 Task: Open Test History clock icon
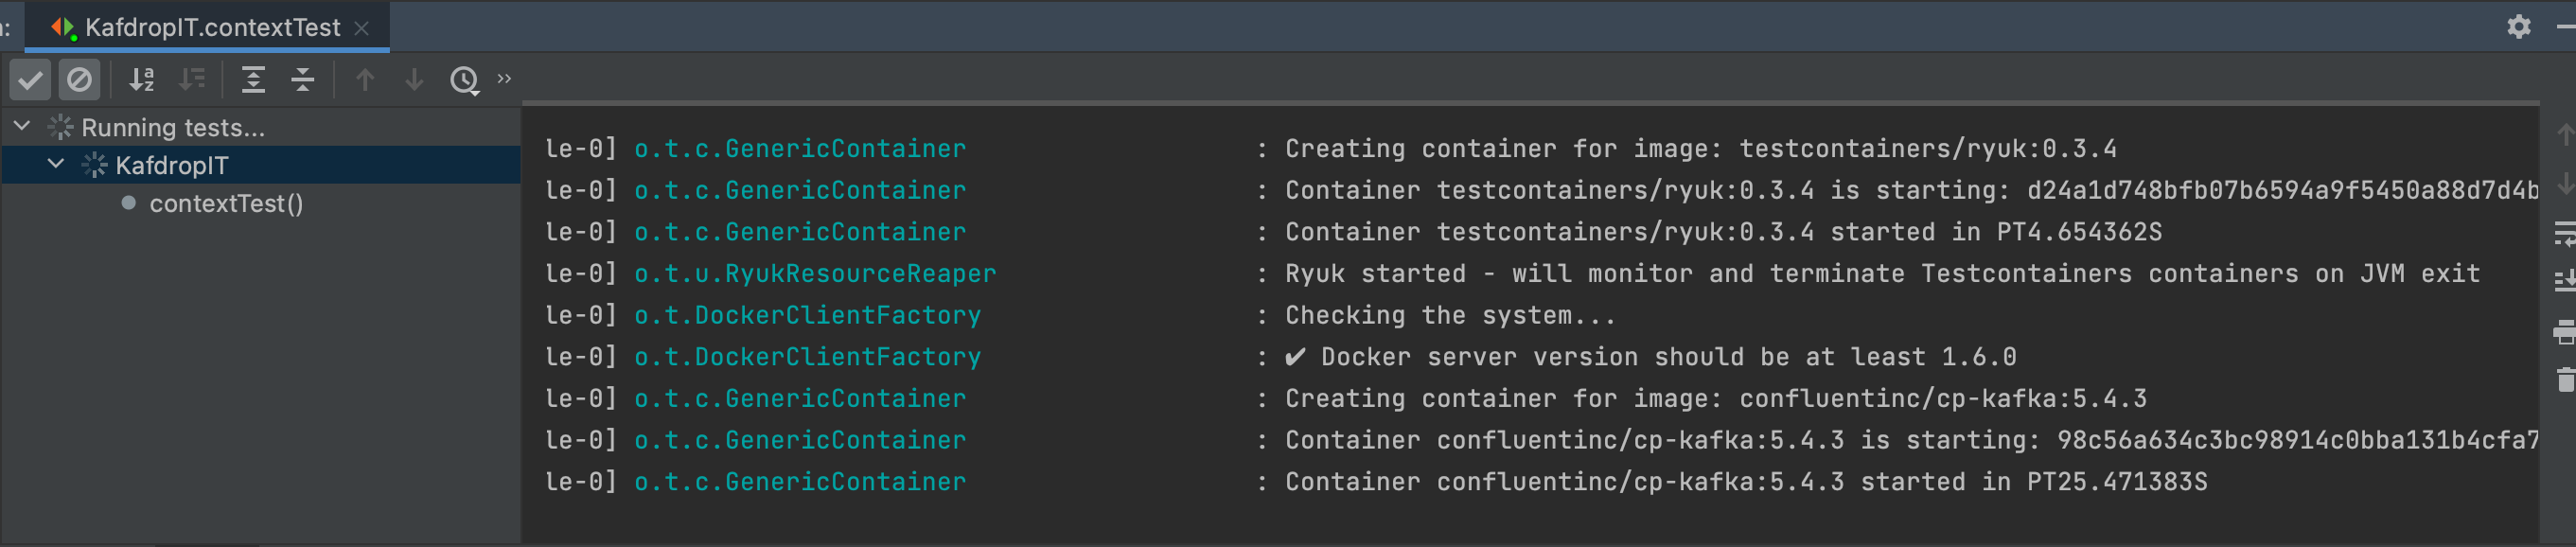[x=464, y=80]
